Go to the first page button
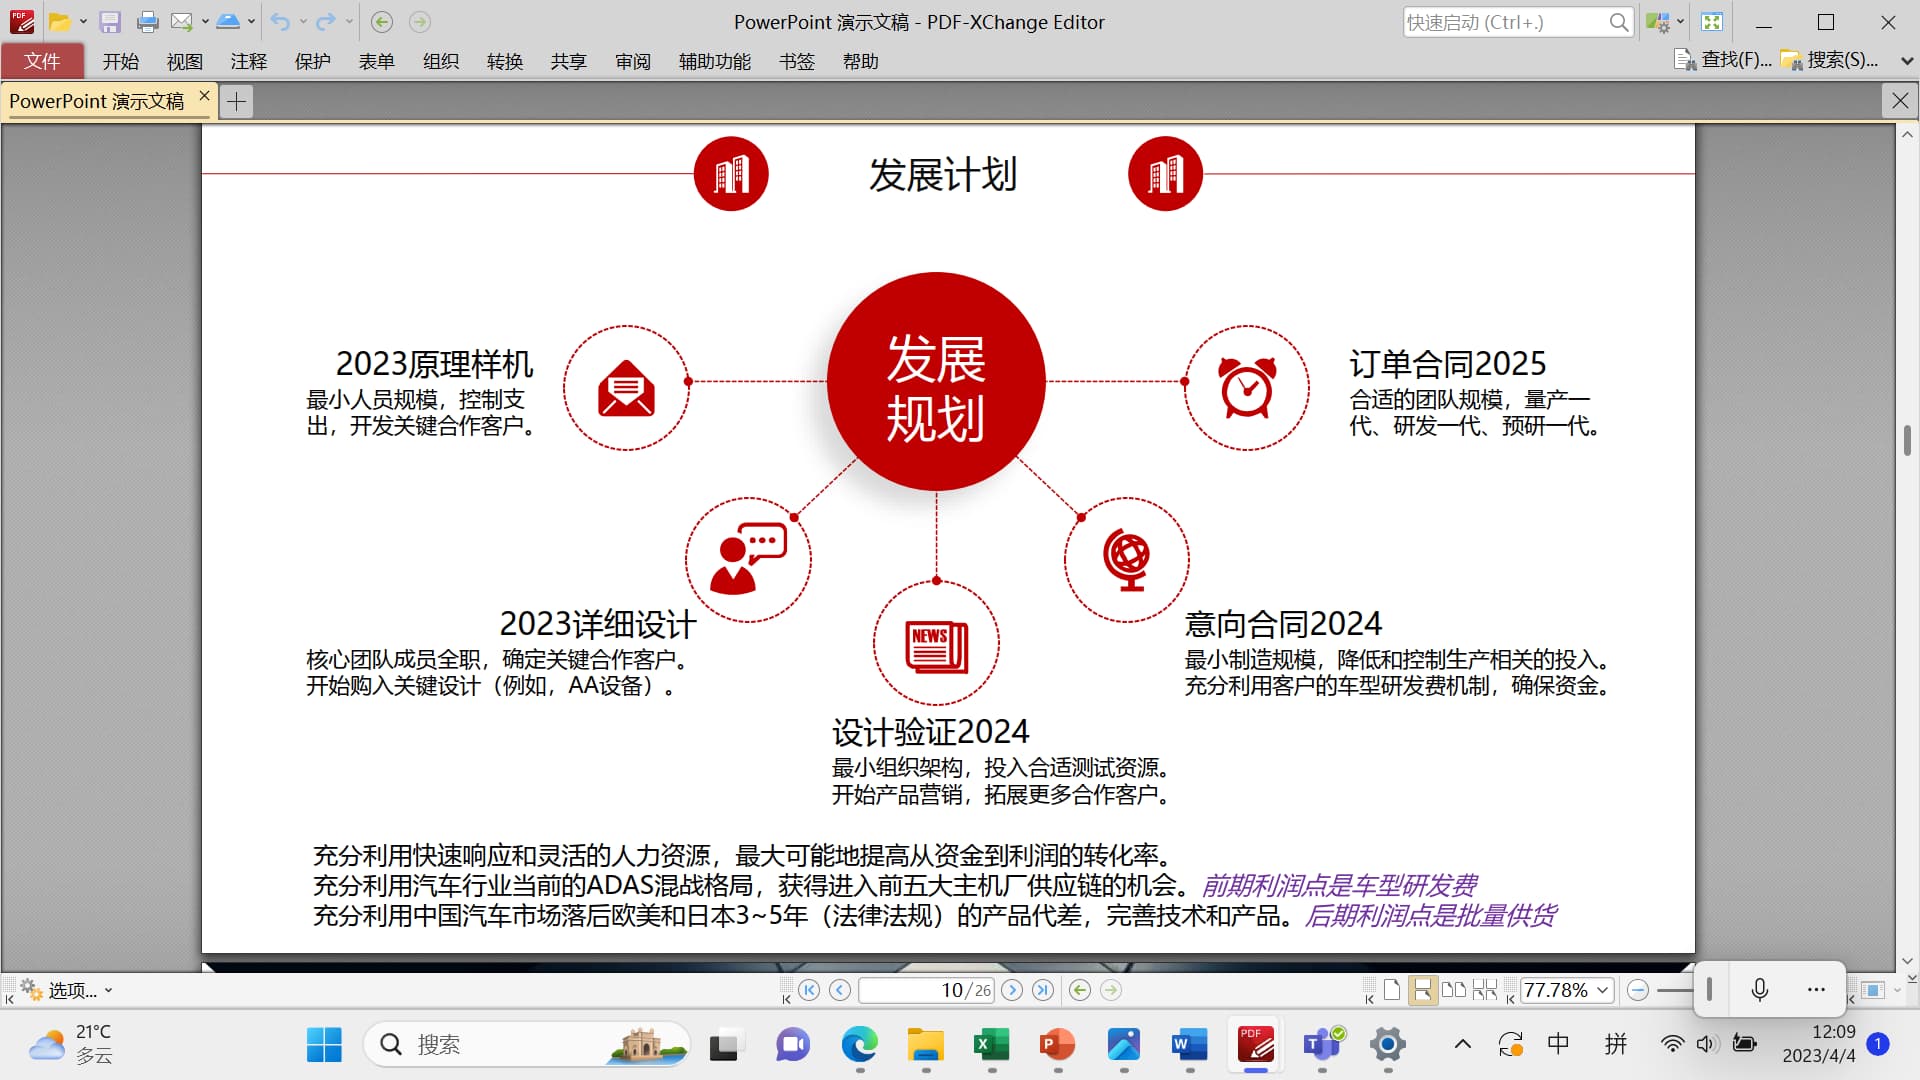The height and width of the screenshot is (1080, 1920). click(x=809, y=990)
